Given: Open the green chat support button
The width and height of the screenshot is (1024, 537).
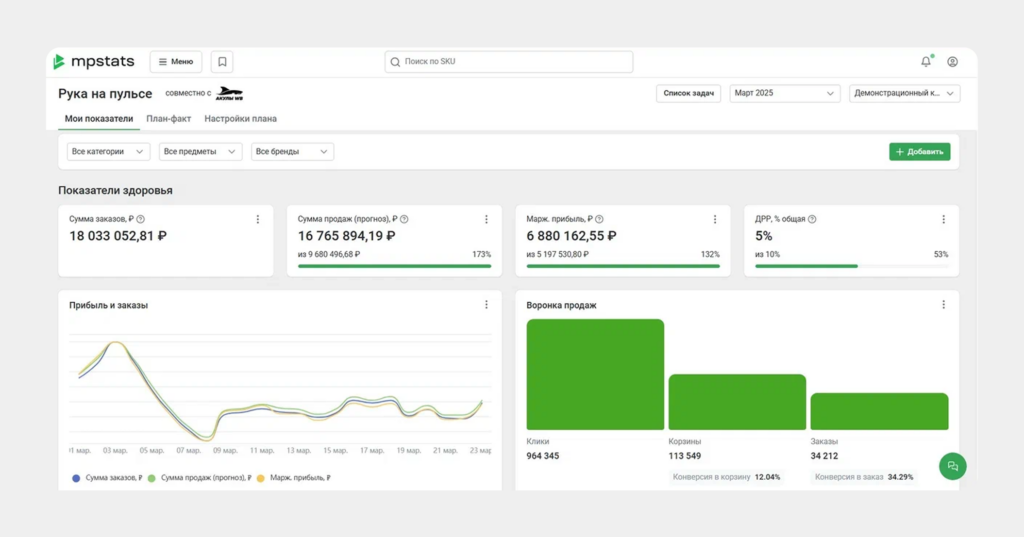Looking at the screenshot, I should click(952, 466).
